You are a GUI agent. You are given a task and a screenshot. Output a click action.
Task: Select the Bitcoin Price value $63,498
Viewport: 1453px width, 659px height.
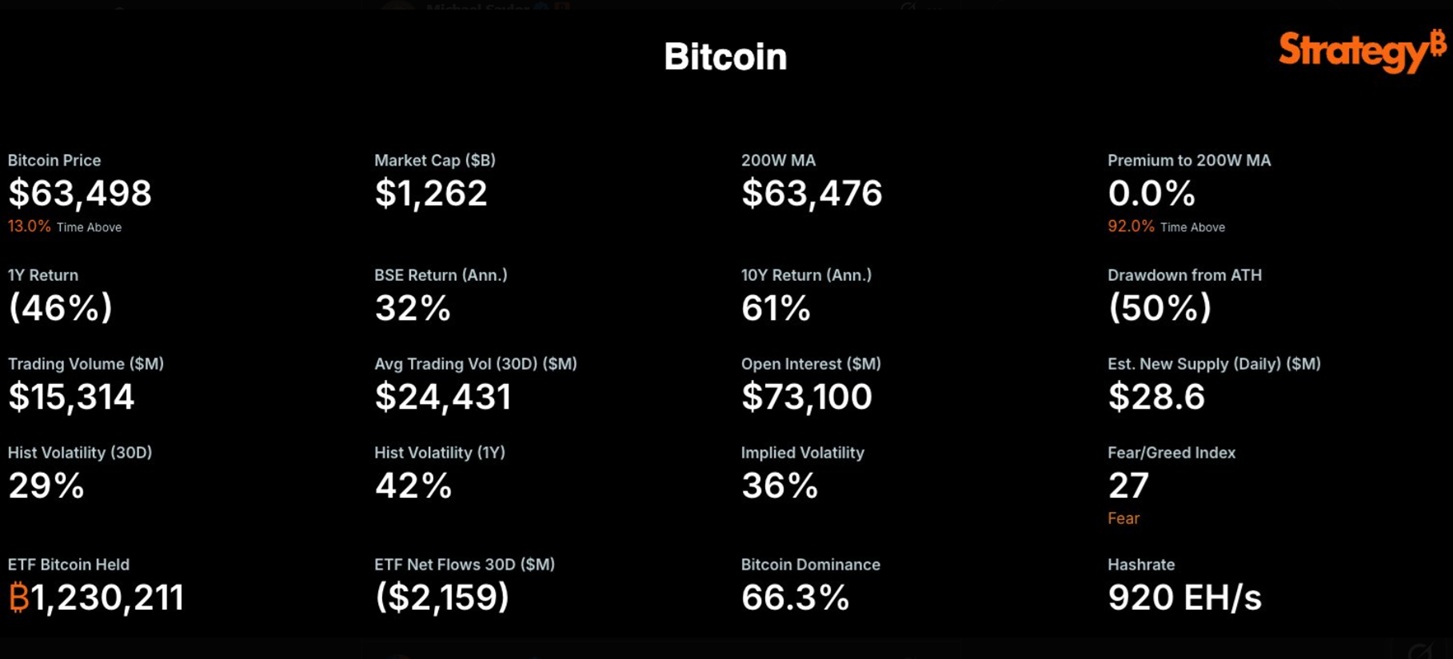click(80, 193)
